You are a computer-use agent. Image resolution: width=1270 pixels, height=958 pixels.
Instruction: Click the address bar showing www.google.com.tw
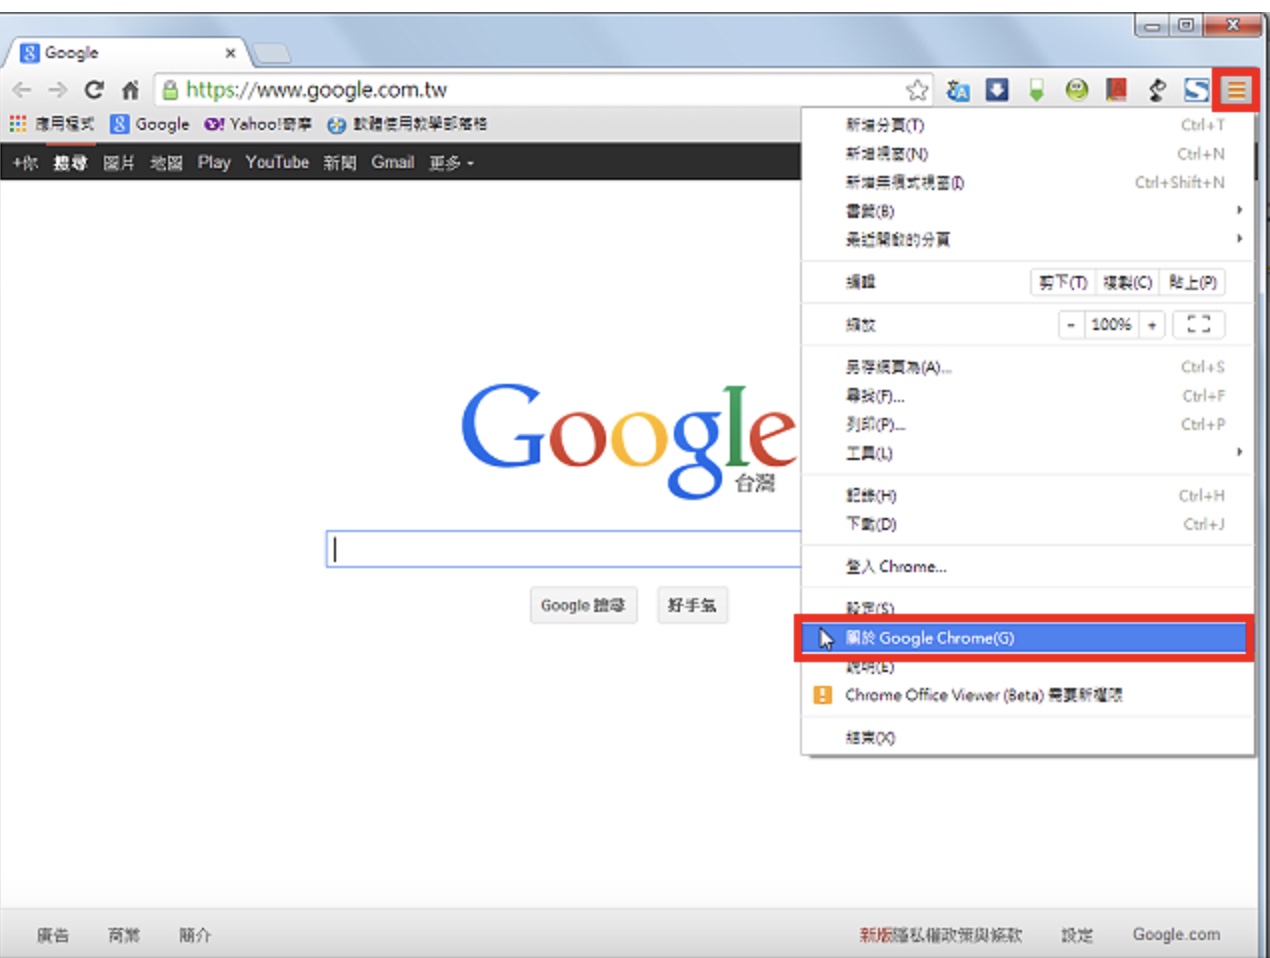530,90
